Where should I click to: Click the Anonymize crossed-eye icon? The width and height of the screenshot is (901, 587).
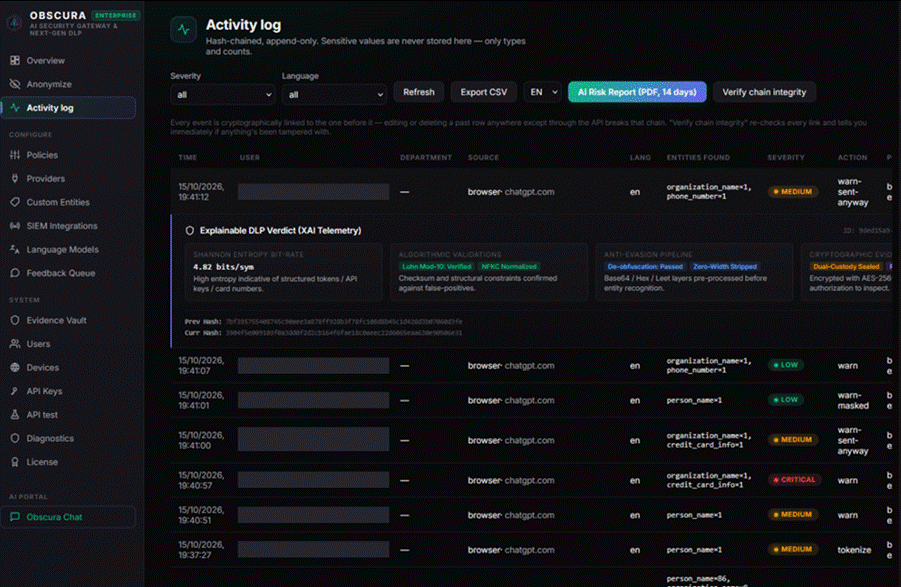click(15, 84)
